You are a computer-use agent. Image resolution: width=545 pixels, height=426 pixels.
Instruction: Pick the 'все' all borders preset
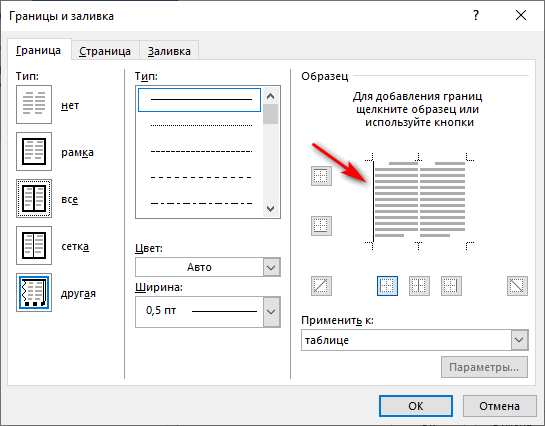tap(34, 198)
